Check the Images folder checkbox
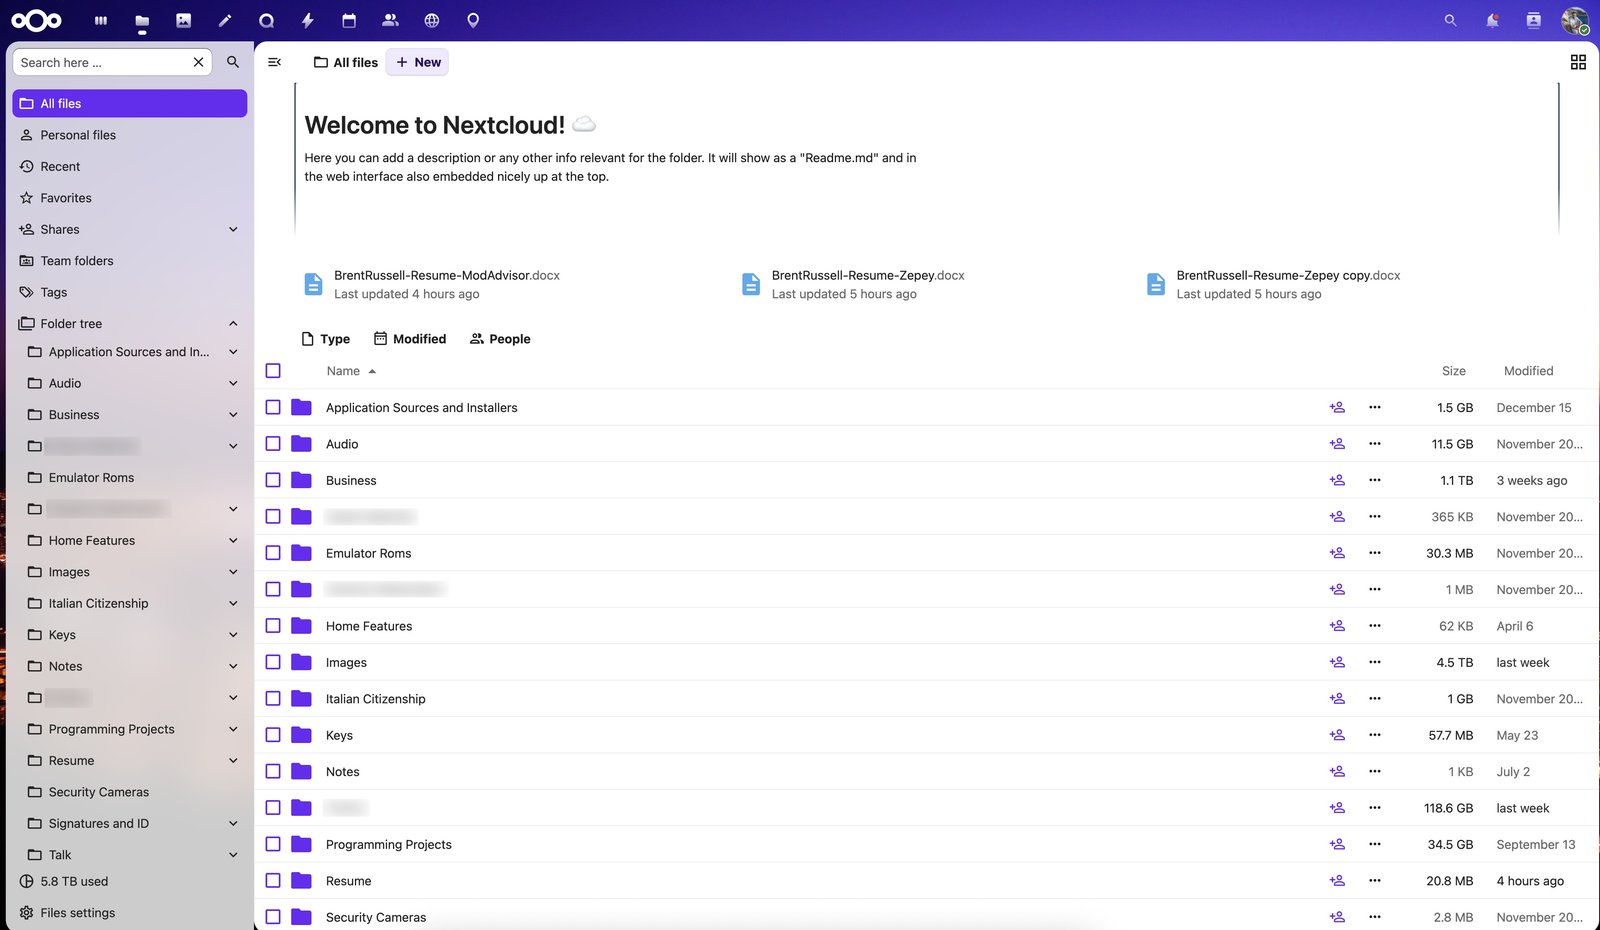Image resolution: width=1600 pixels, height=930 pixels. [x=273, y=662]
